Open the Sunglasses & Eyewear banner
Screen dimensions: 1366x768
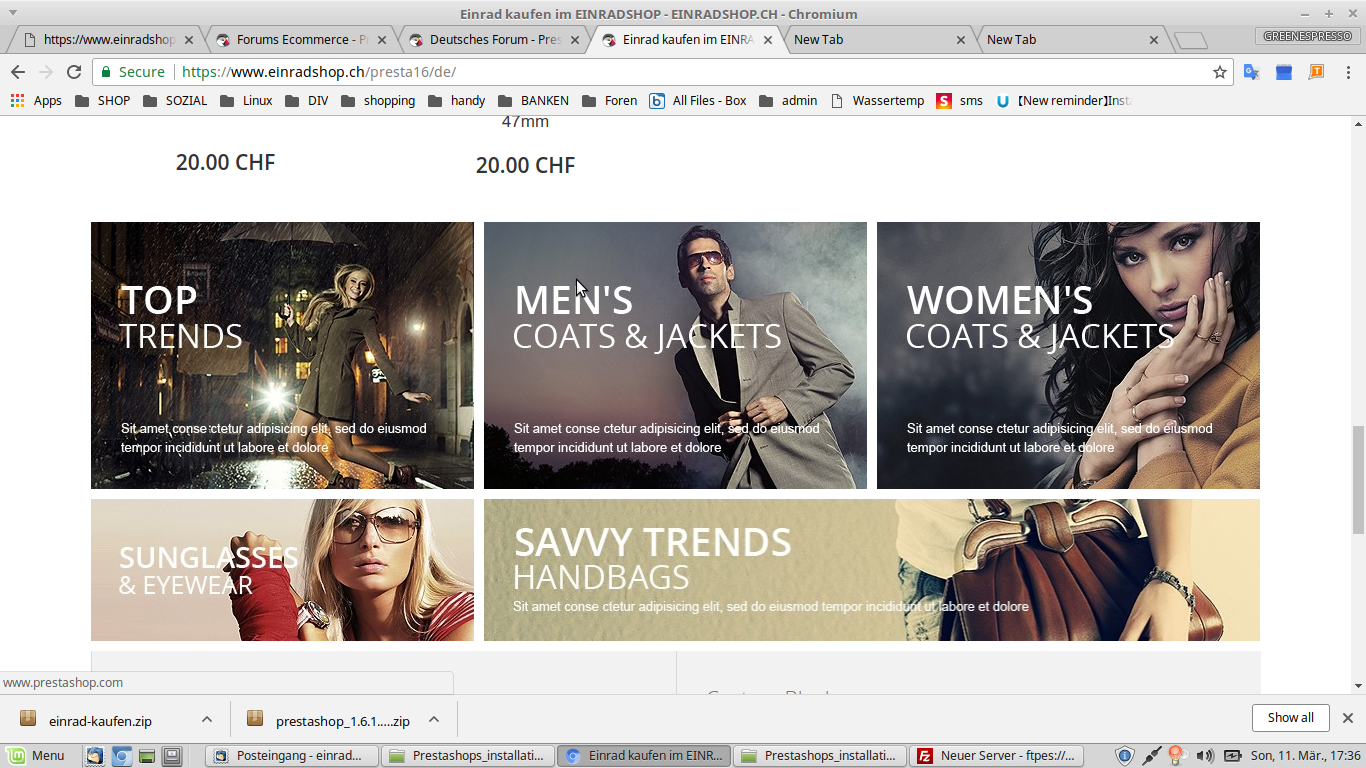(x=282, y=570)
